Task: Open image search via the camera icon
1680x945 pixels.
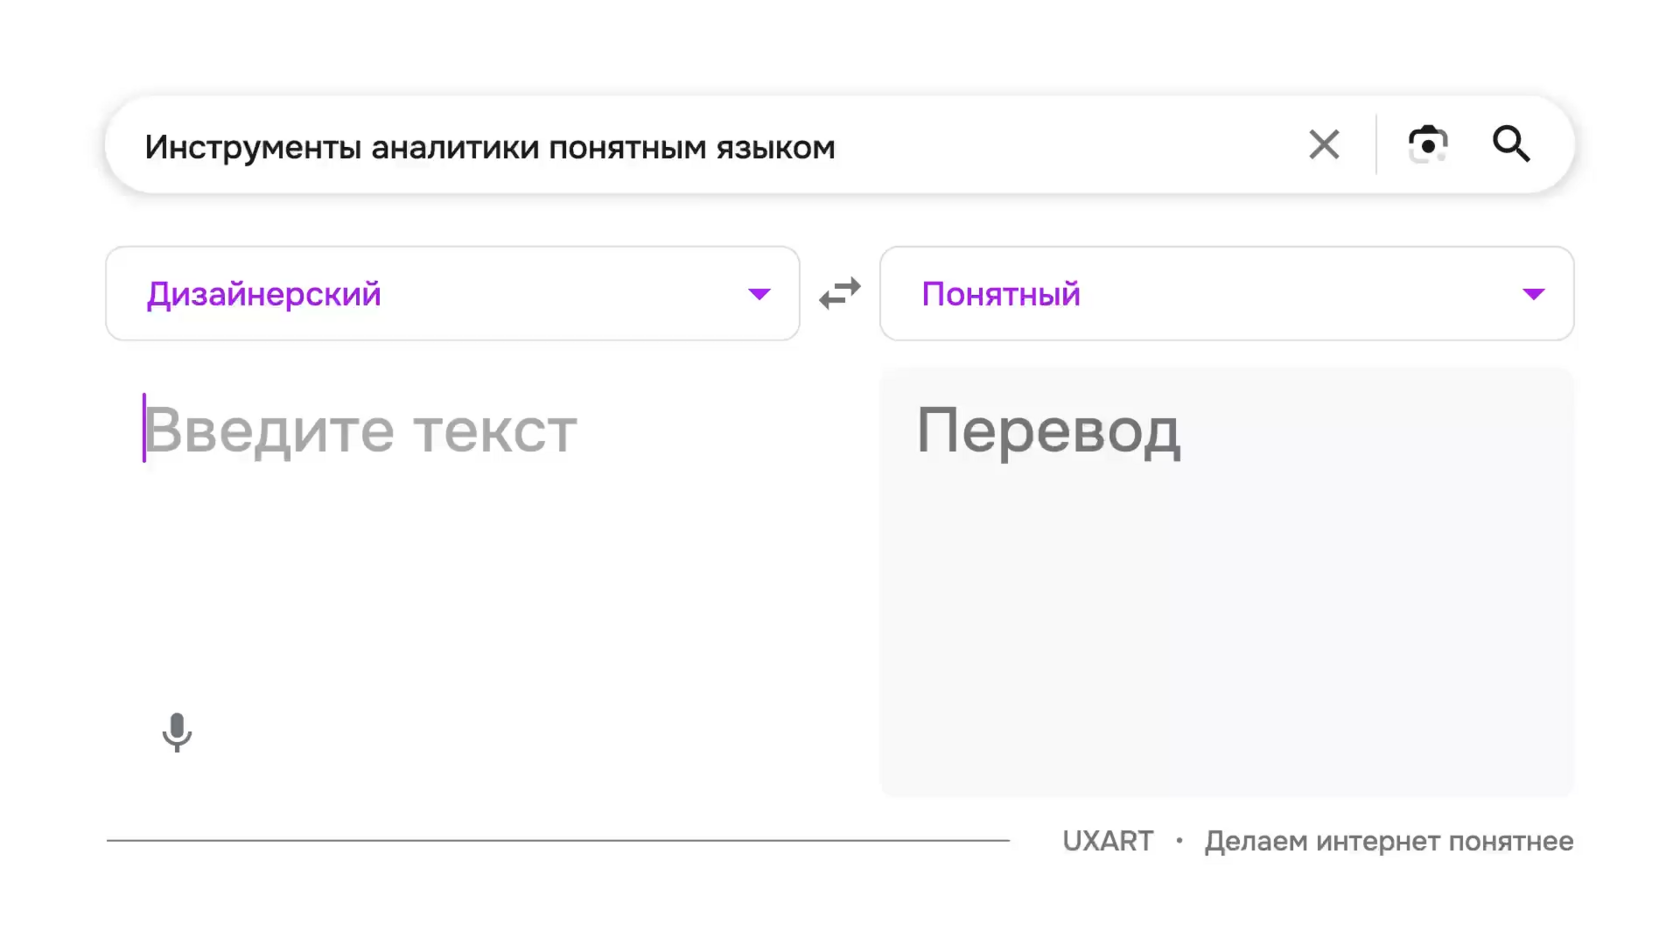Action: coord(1427,145)
